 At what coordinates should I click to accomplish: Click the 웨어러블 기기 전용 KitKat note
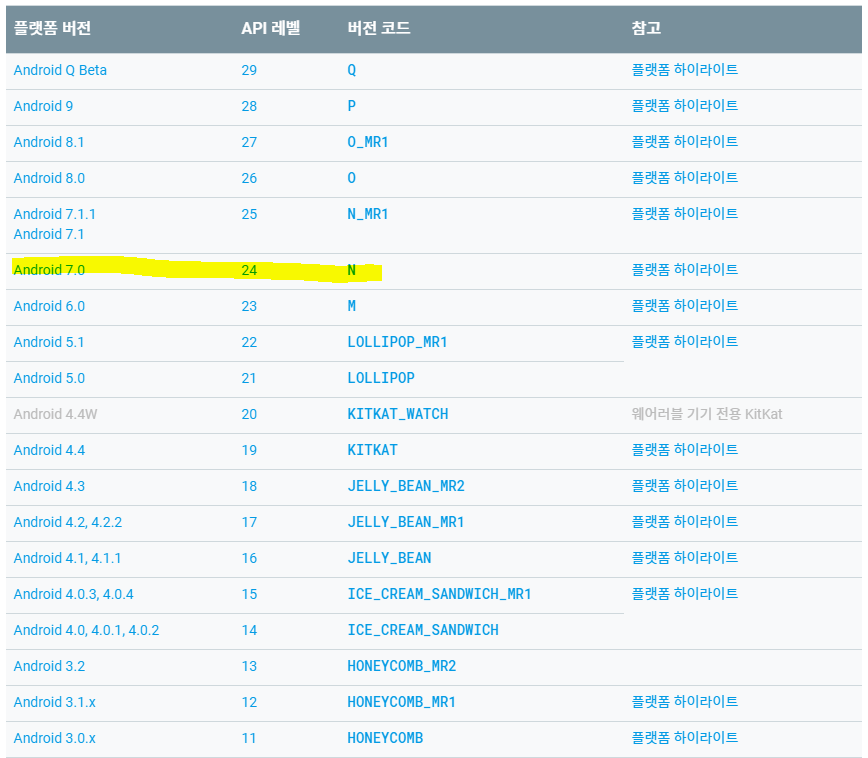point(707,414)
